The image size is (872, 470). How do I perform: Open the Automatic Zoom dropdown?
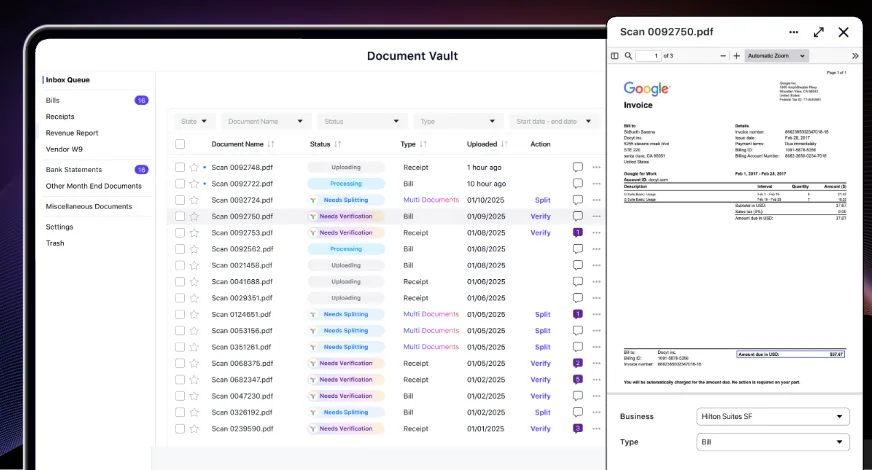click(x=776, y=56)
